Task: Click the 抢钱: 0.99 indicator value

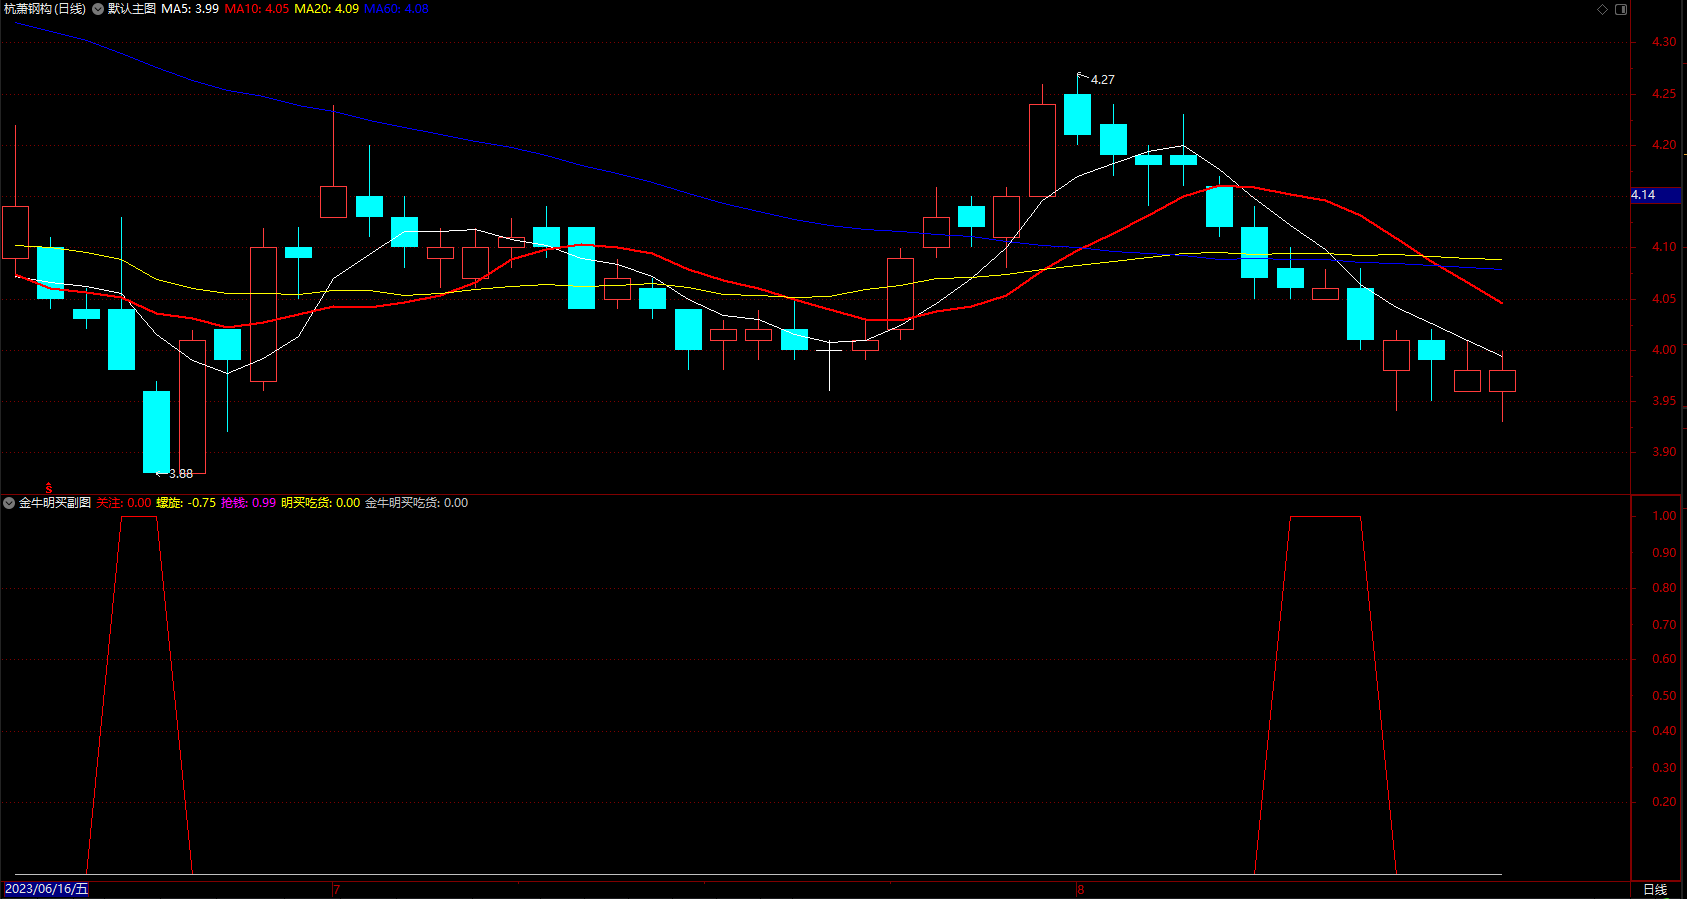Action: click(x=248, y=503)
